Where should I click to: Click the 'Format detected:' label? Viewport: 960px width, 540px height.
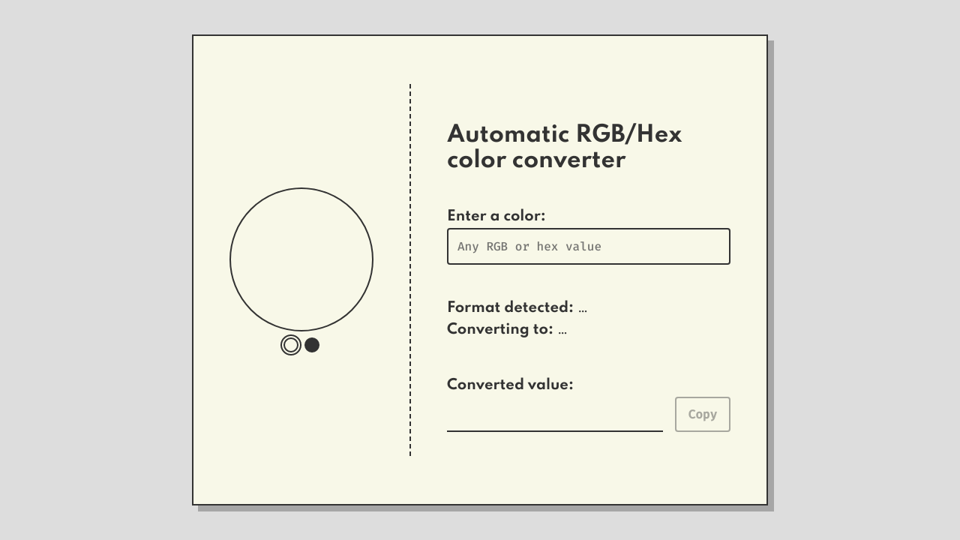510,307
